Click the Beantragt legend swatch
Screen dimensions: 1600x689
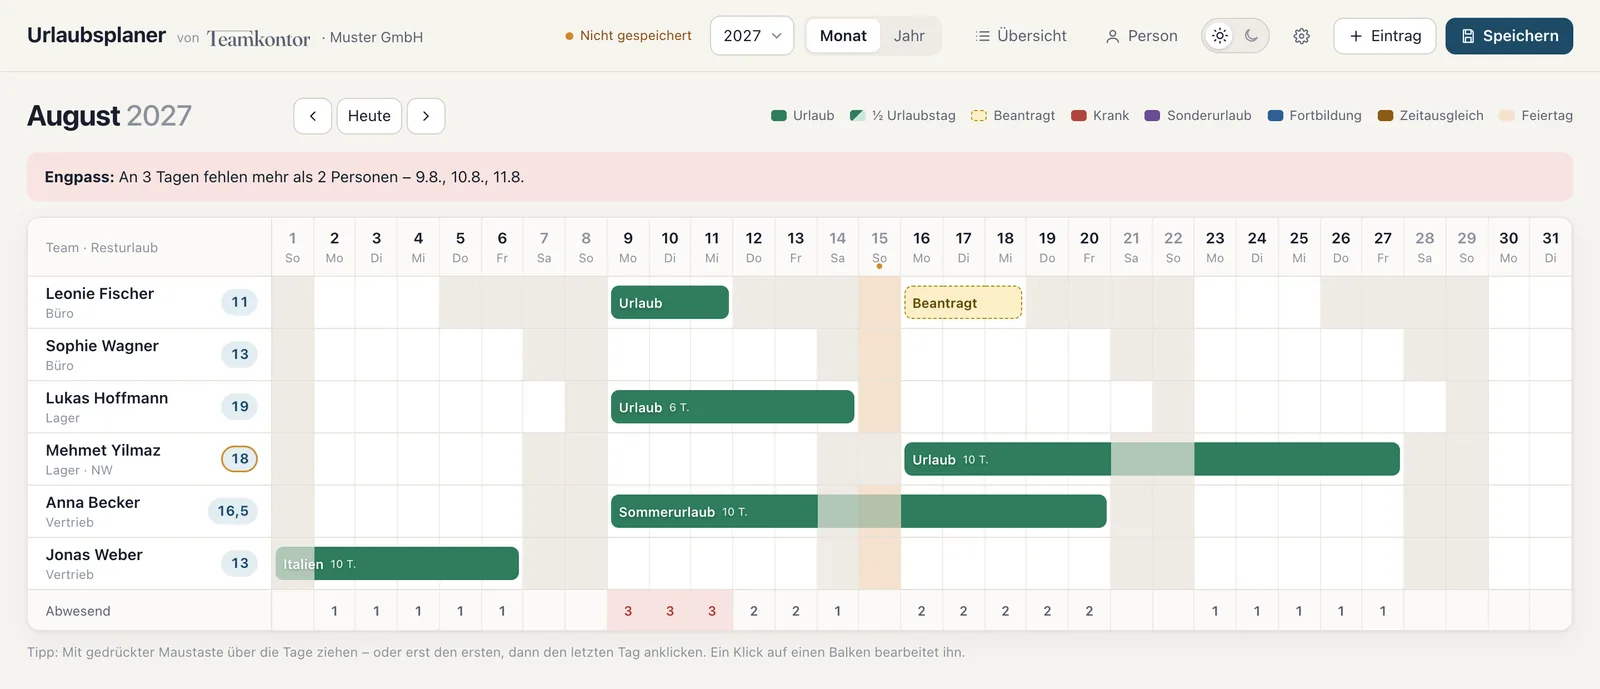coord(979,116)
